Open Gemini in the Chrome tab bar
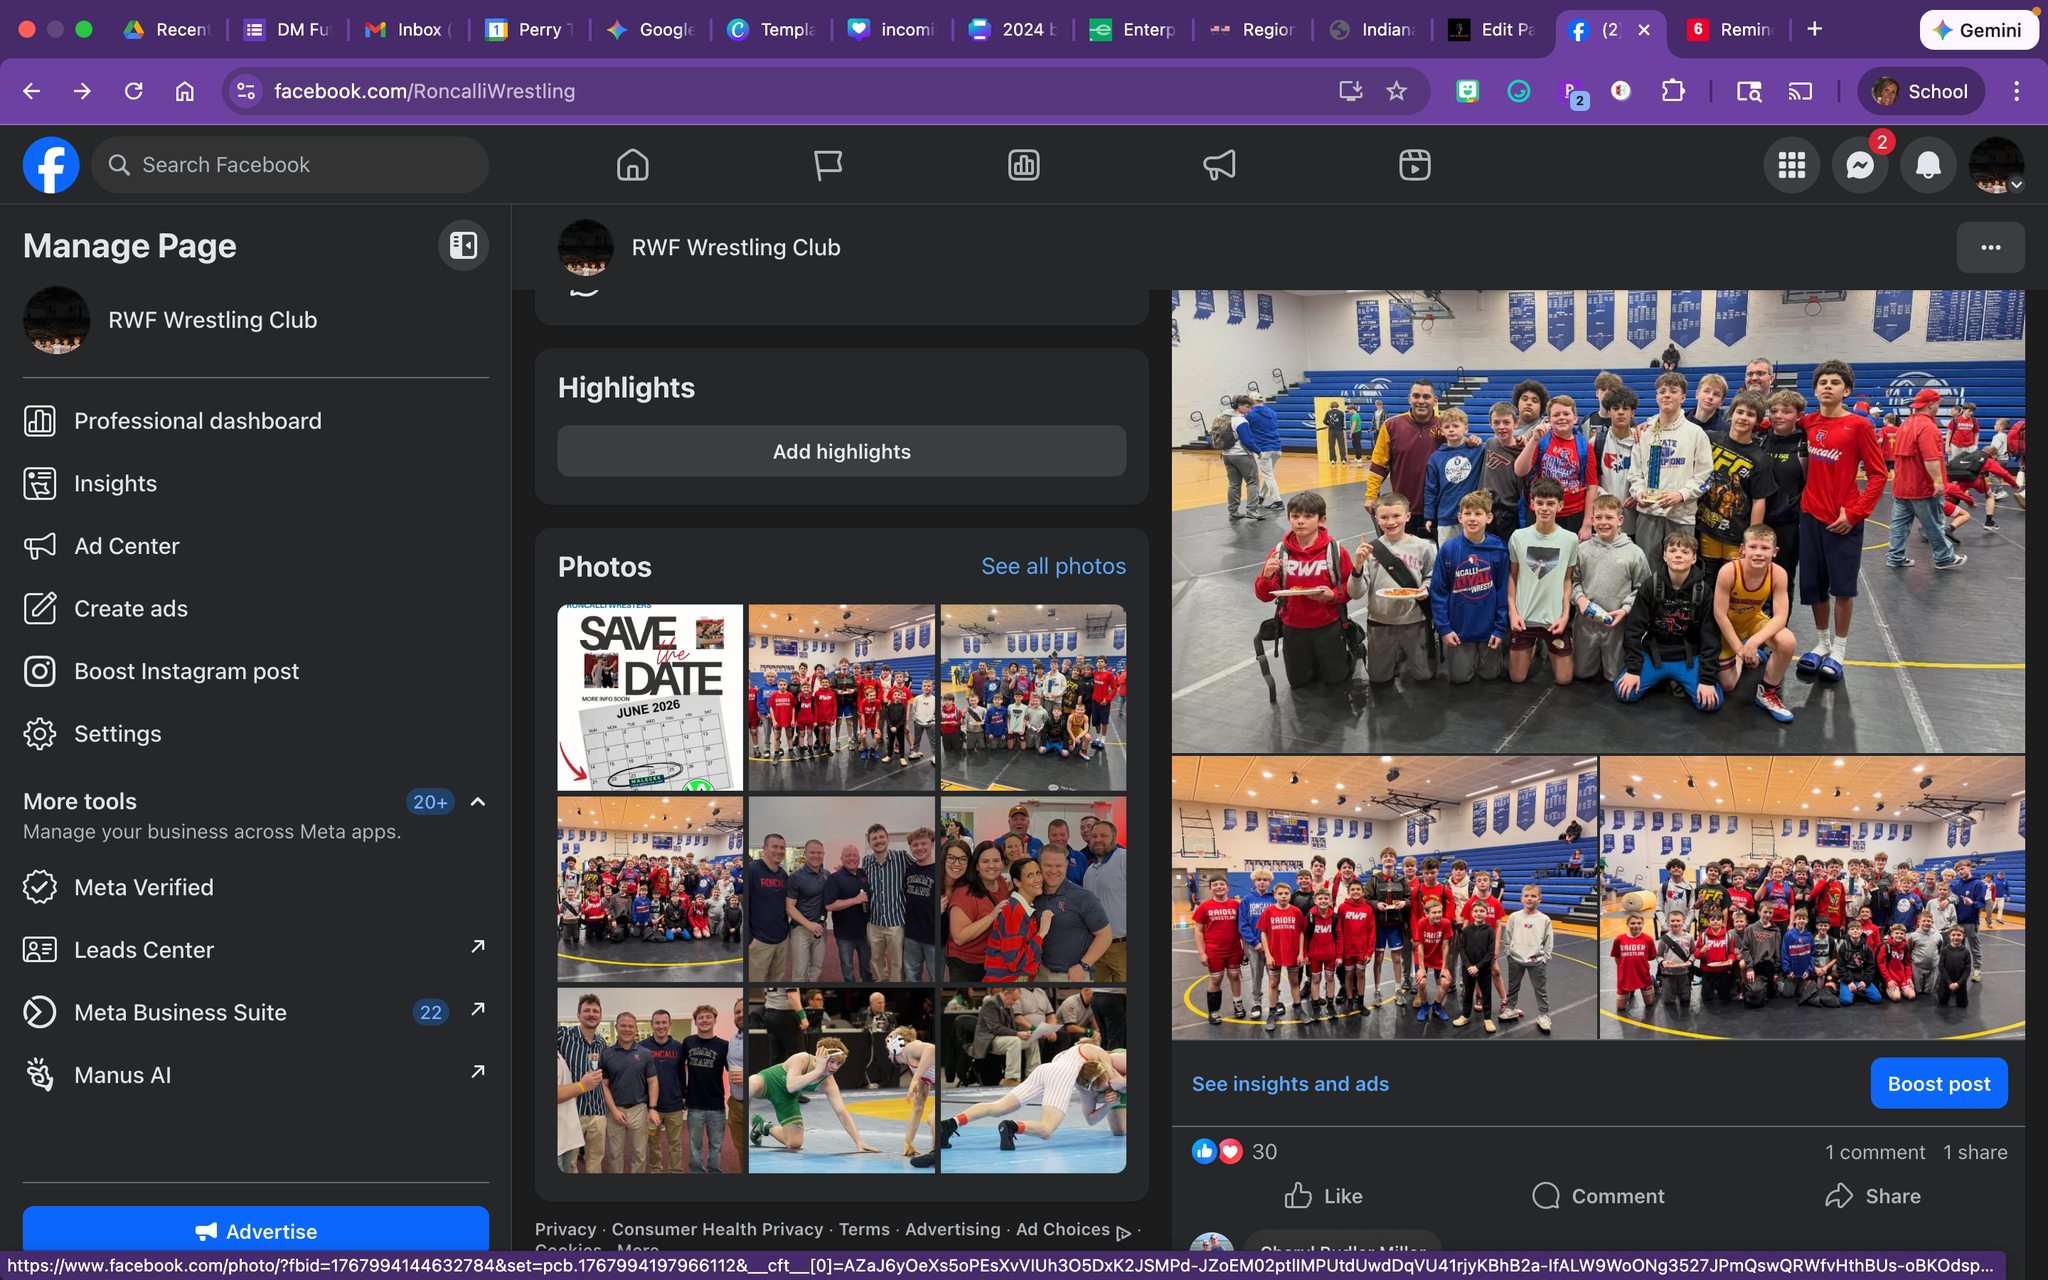The image size is (2048, 1280). (x=1978, y=30)
